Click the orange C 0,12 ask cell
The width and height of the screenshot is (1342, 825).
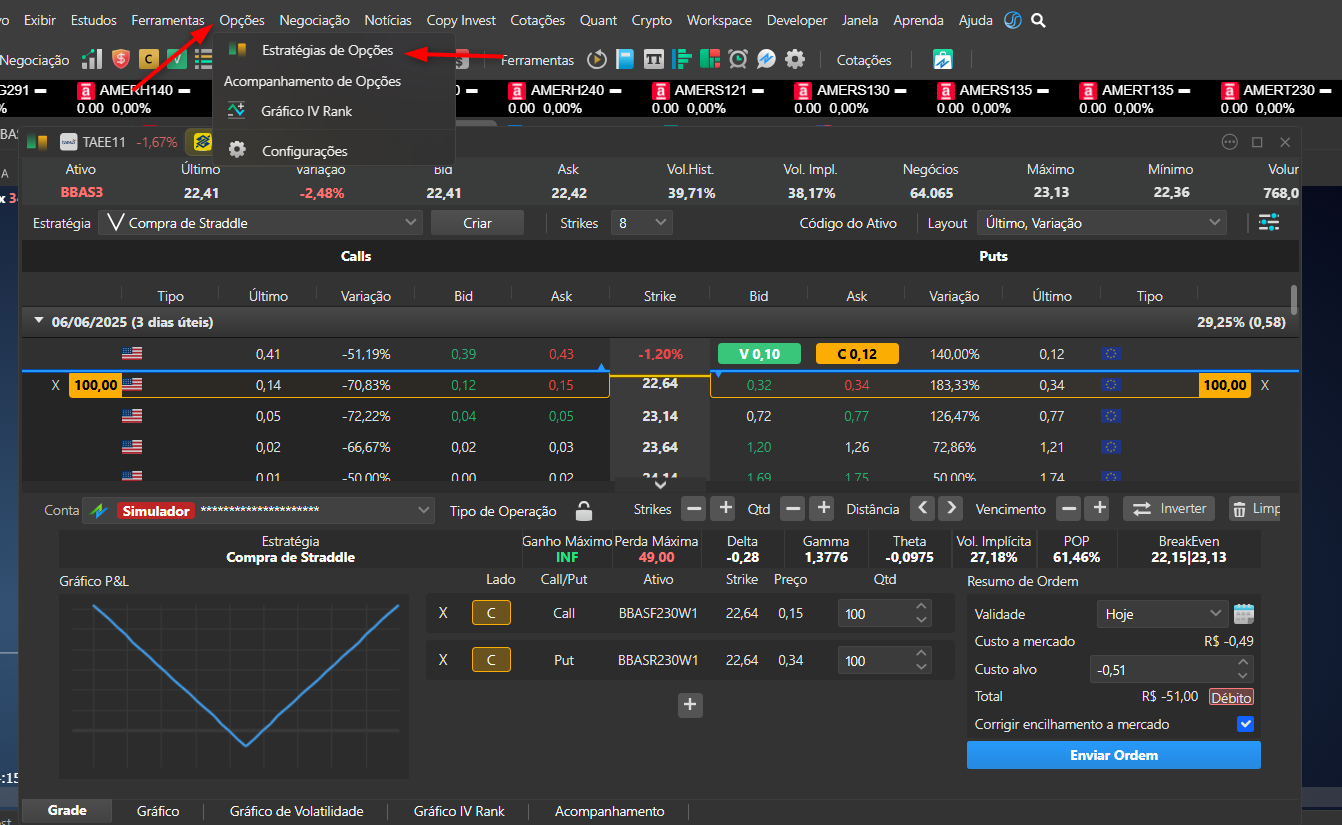point(857,354)
